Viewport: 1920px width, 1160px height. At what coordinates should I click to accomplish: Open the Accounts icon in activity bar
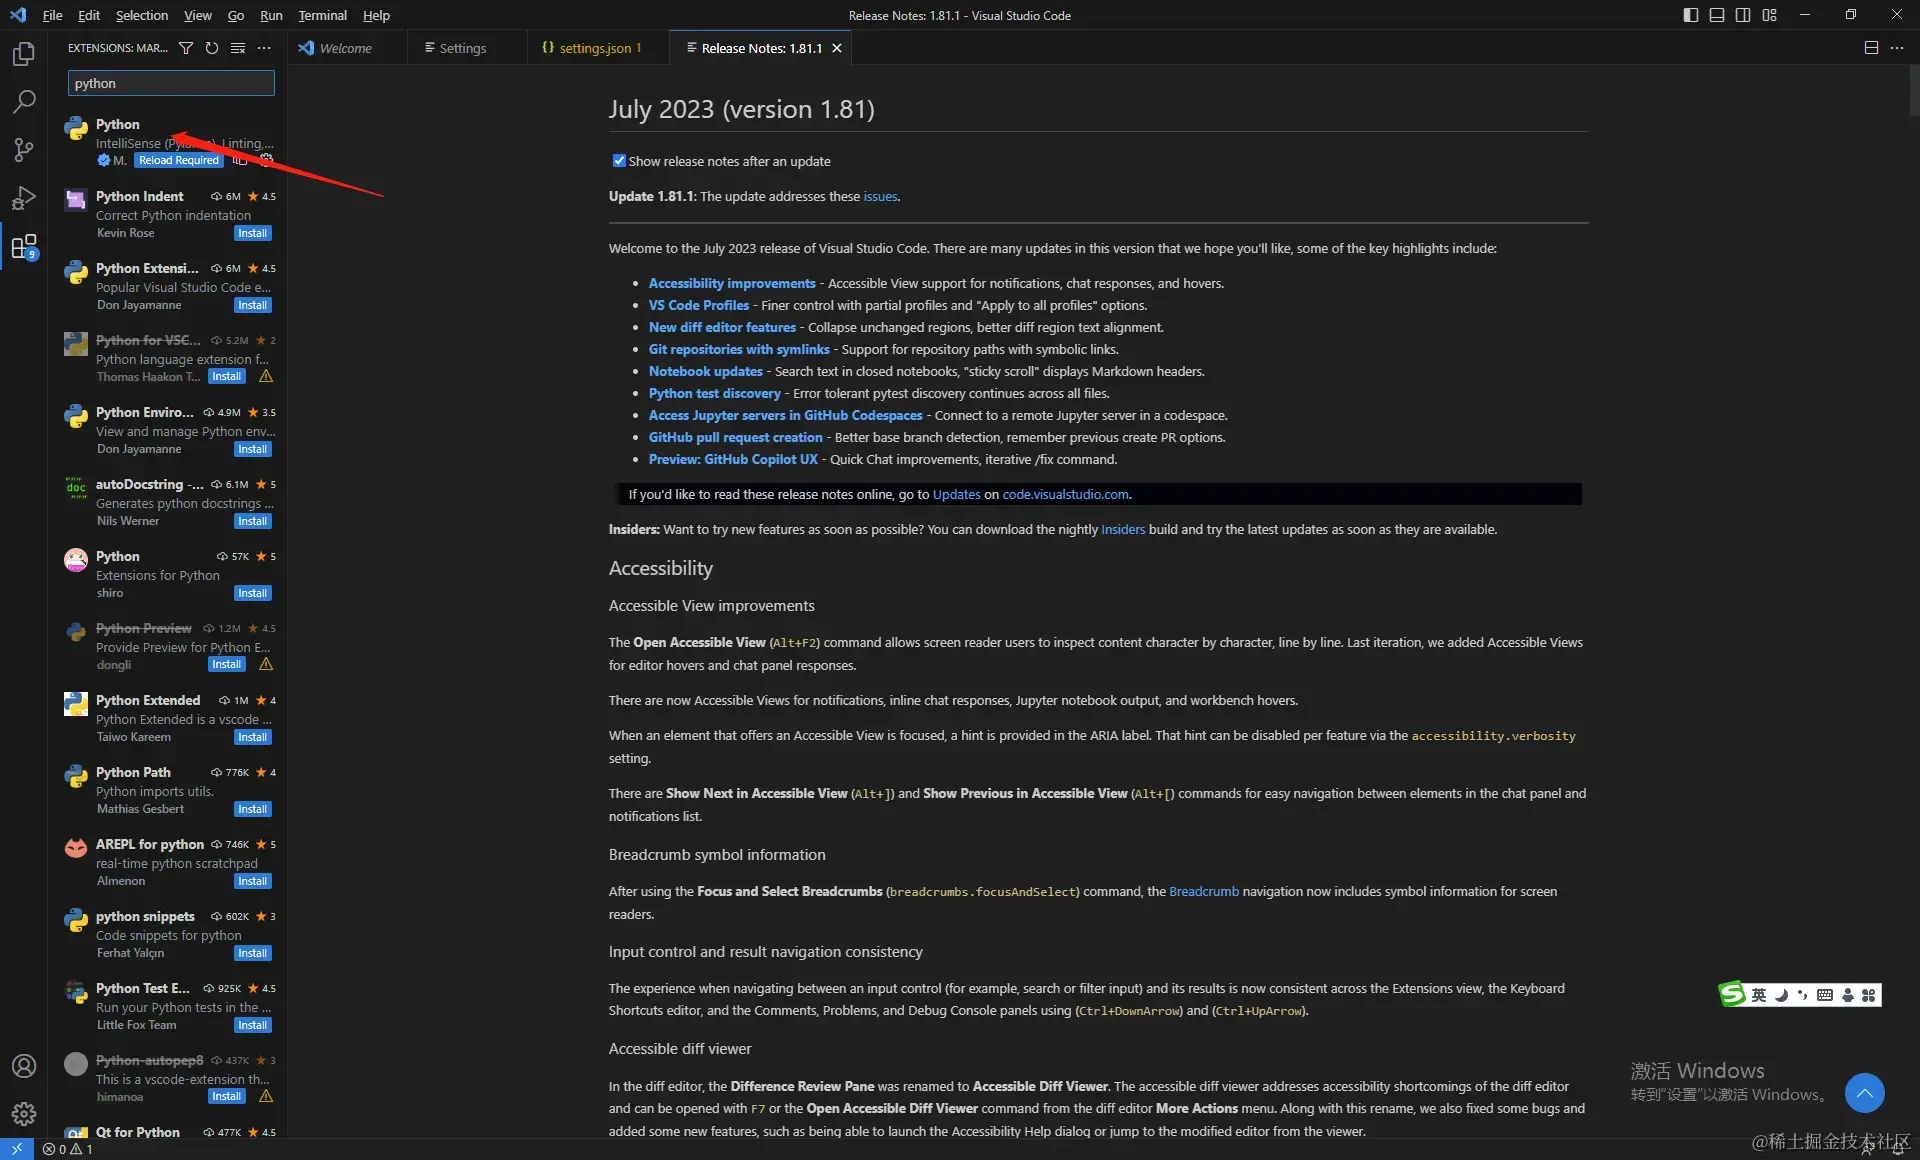(24, 1066)
